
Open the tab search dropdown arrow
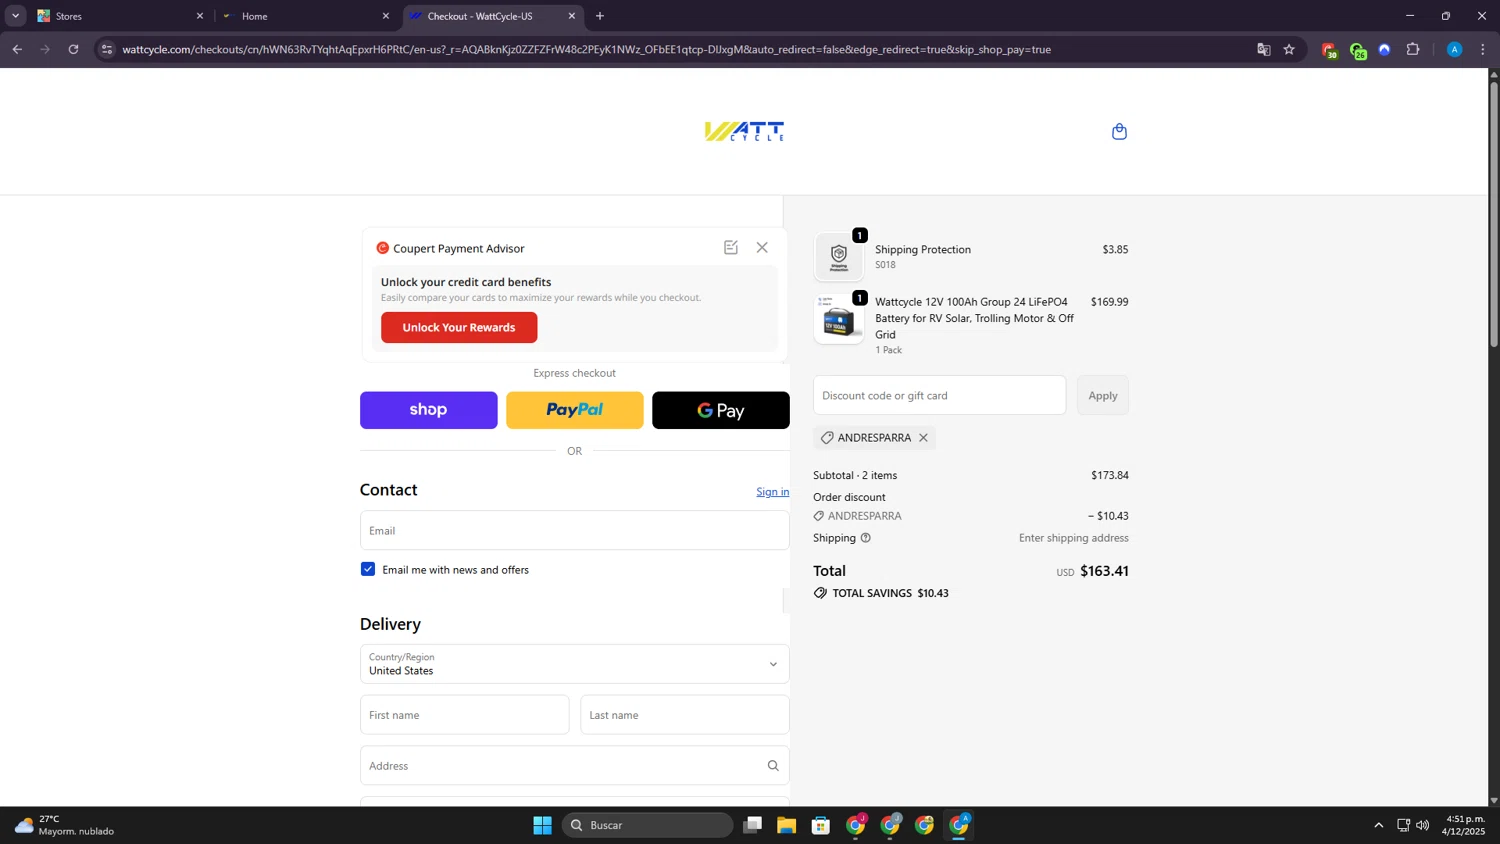pos(15,16)
